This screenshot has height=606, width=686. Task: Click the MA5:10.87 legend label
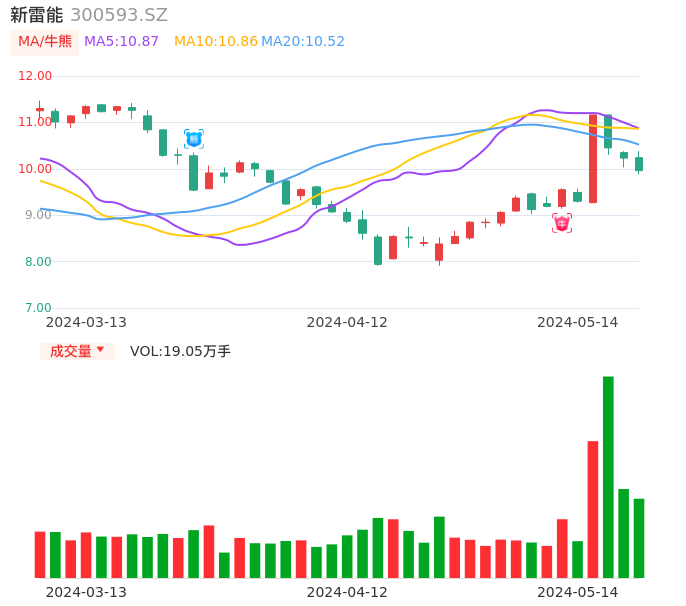click(x=121, y=42)
